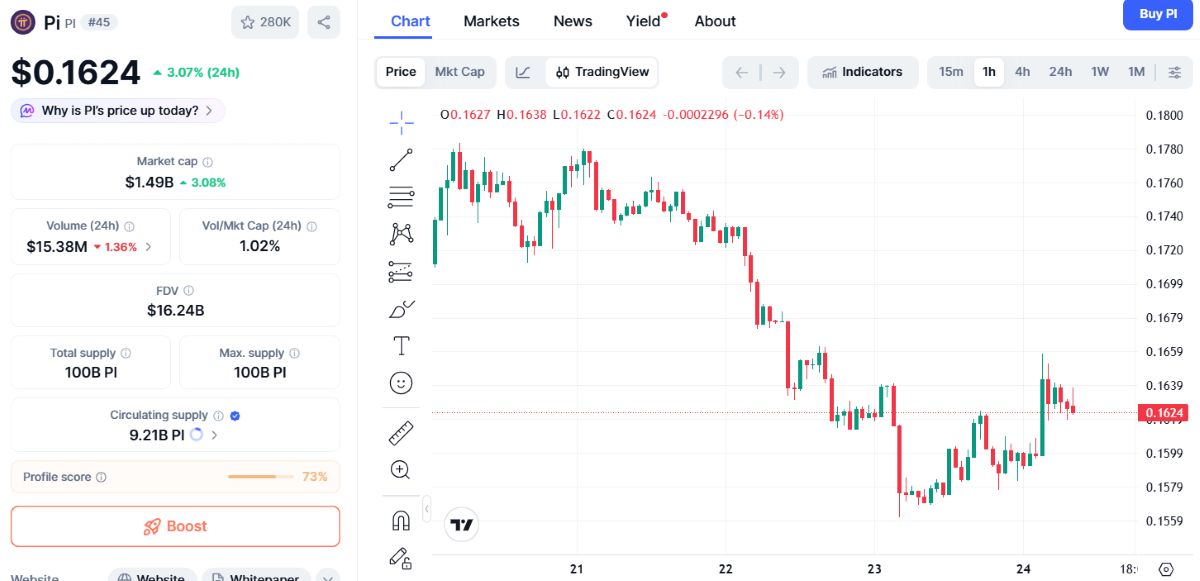Toggle the magnet snap mode
The image size is (1200, 581).
pos(401,521)
